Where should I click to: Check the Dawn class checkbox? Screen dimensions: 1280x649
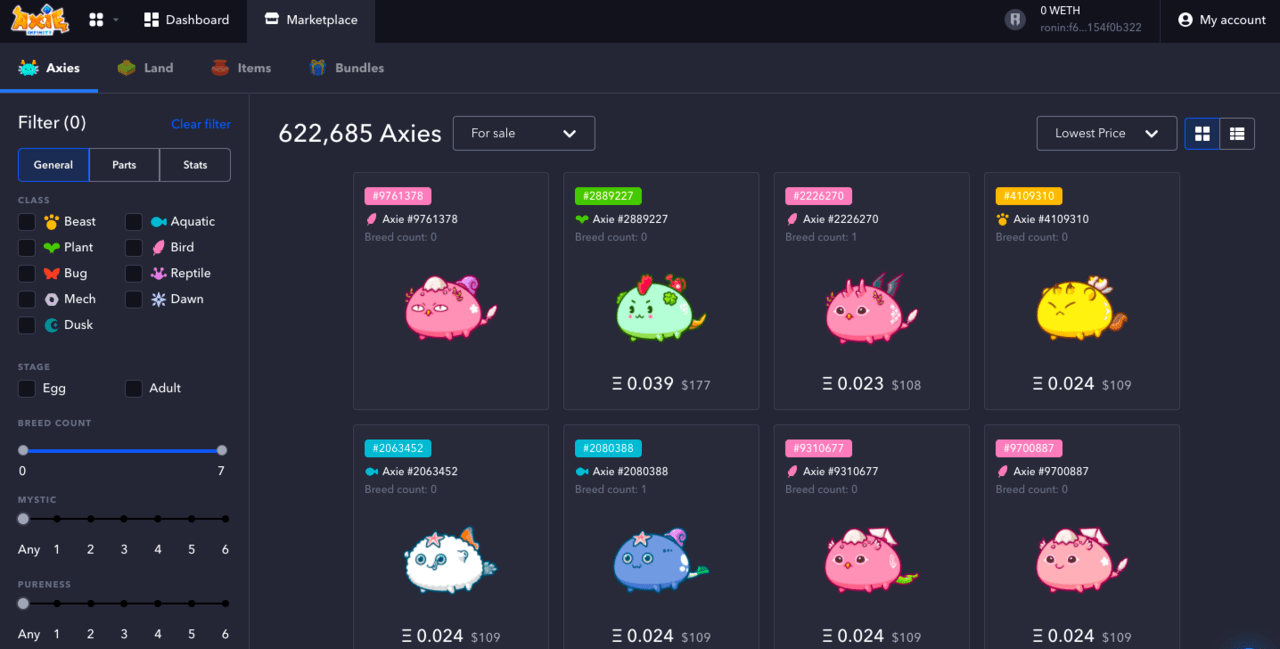(133, 300)
